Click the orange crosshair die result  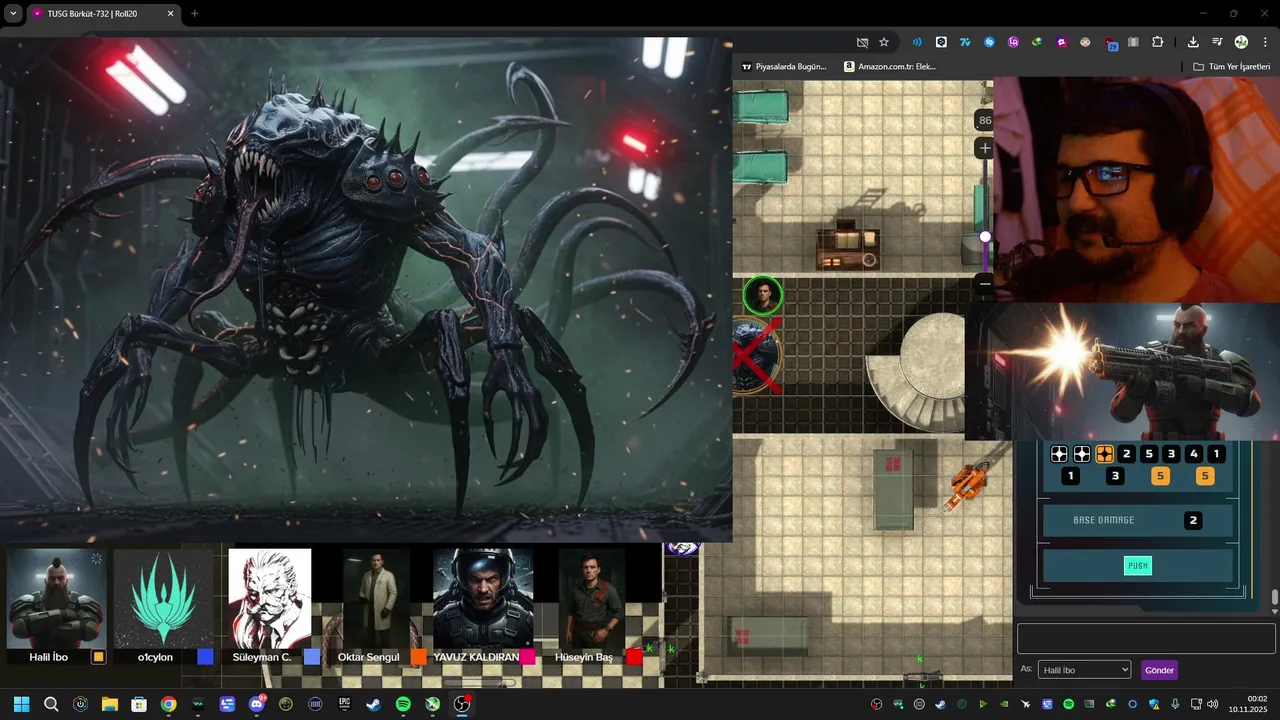tap(1104, 454)
